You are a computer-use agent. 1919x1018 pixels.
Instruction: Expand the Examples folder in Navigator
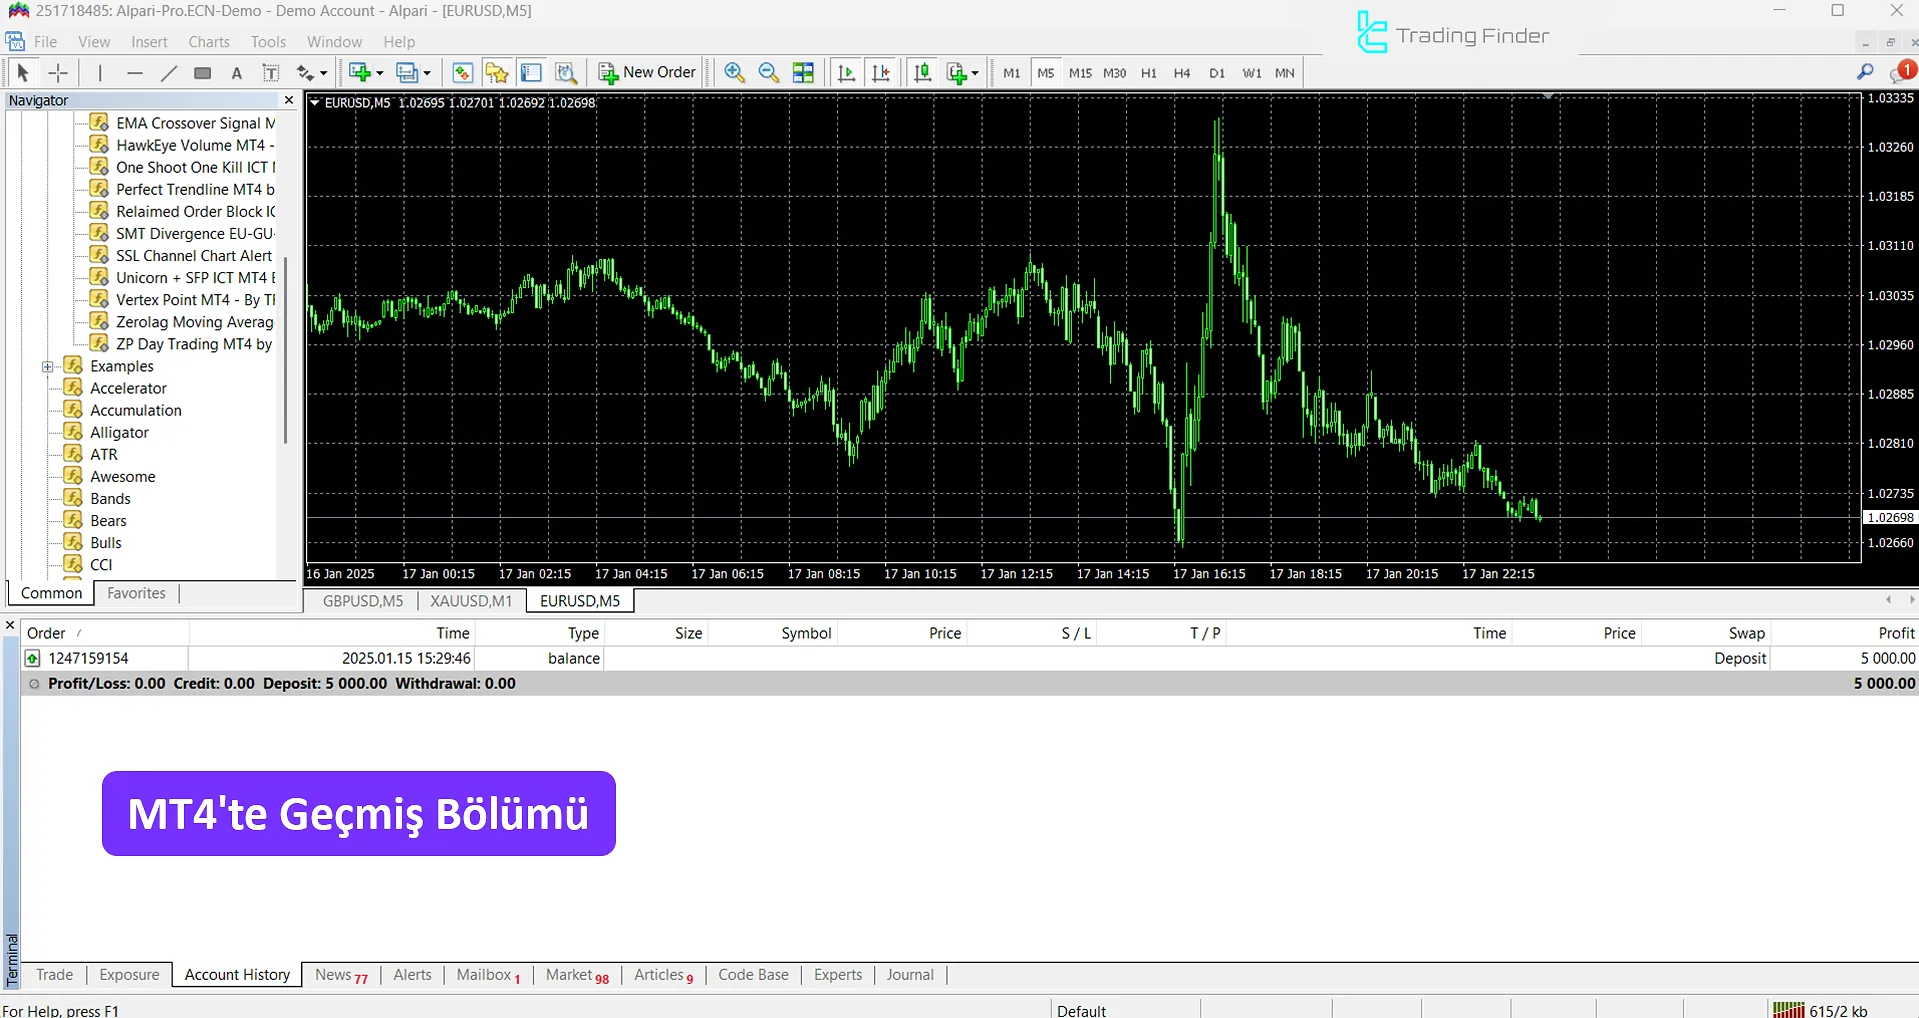pyautogui.click(x=47, y=367)
